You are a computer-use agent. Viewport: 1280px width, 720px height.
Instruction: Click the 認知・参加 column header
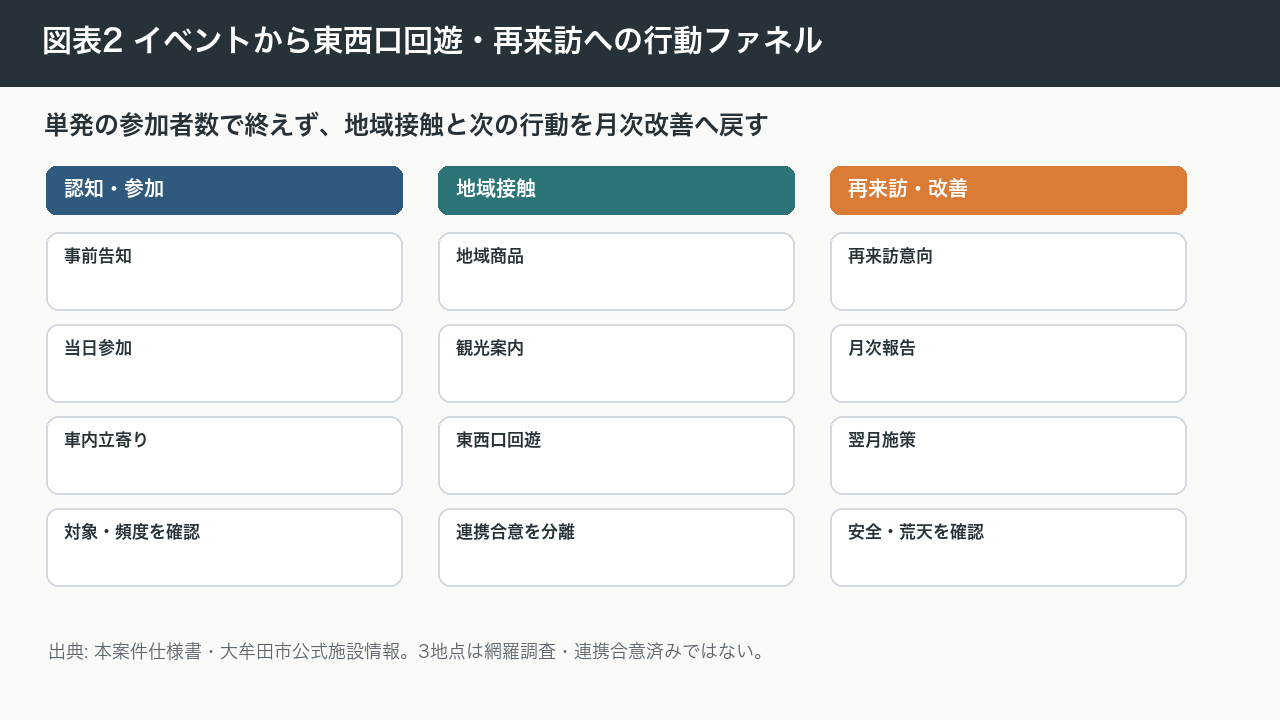tap(224, 190)
